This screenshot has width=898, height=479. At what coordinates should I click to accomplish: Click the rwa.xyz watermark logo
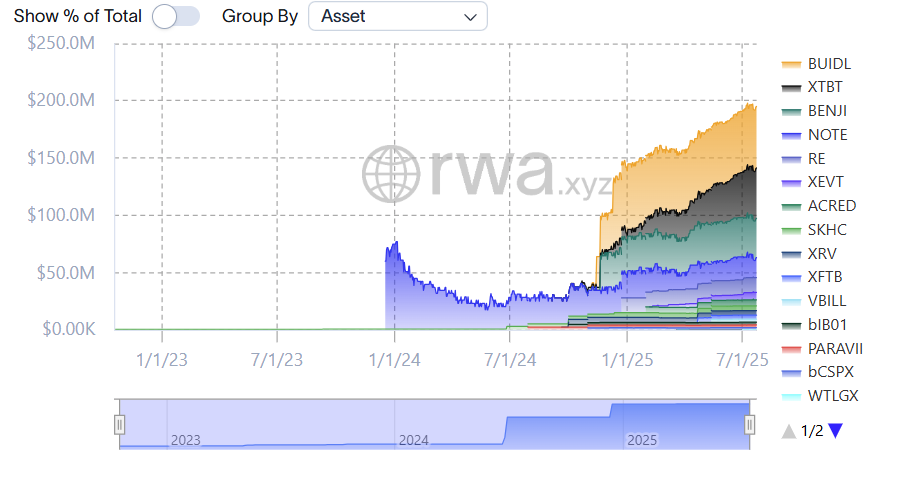coord(473,173)
